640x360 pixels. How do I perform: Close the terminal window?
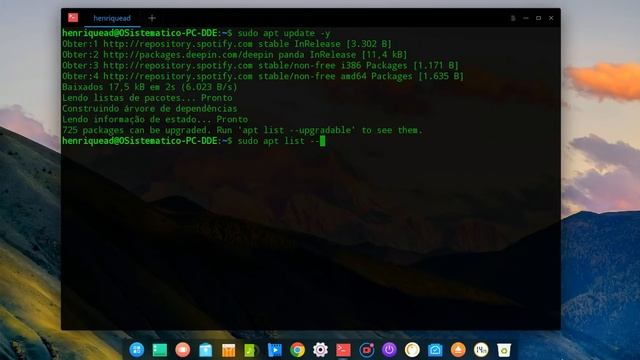[551, 18]
